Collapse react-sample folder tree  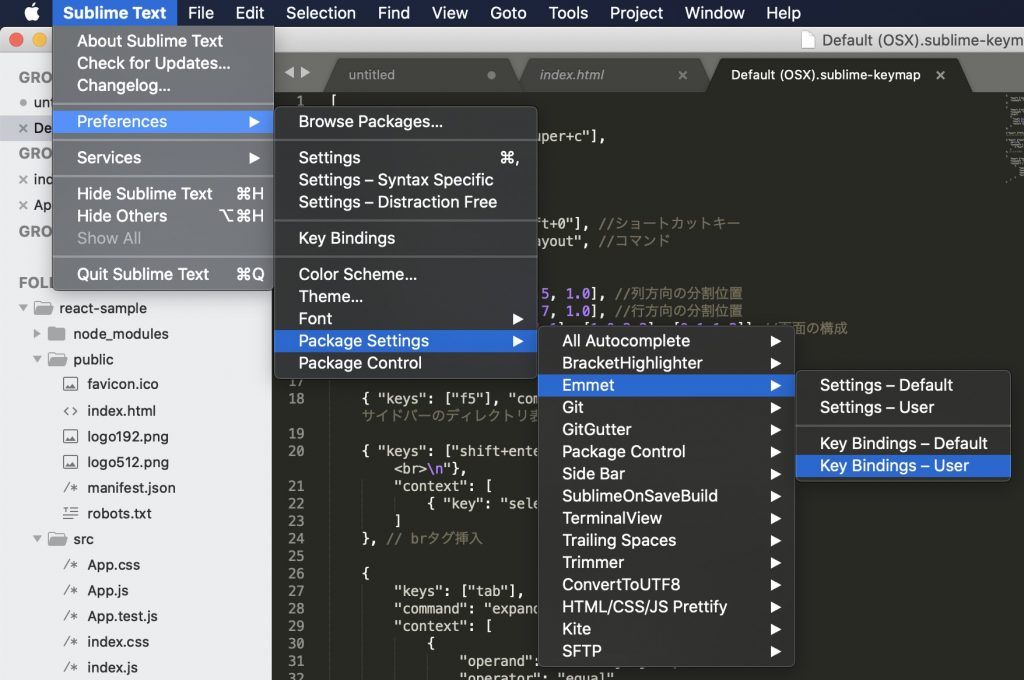(24, 308)
